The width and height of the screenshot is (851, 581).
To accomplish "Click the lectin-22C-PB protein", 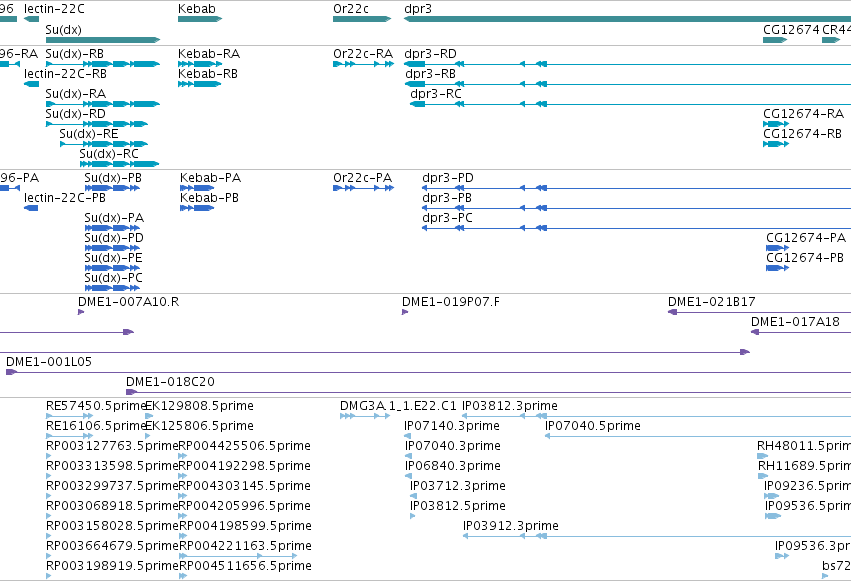I will (x=31, y=208).
